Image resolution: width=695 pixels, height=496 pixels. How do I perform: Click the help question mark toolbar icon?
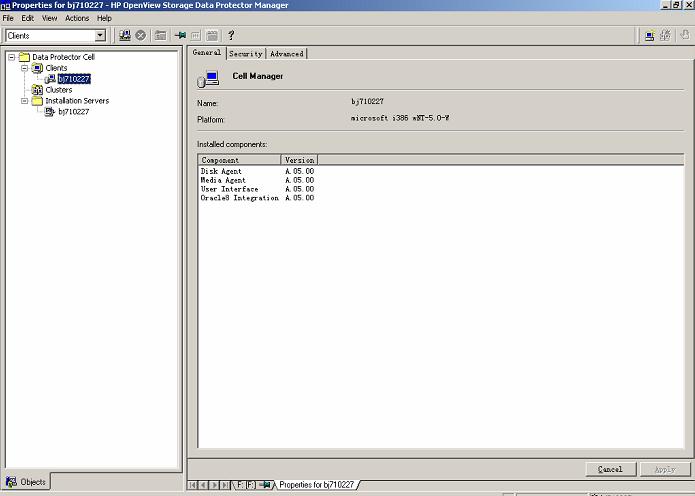coord(231,35)
